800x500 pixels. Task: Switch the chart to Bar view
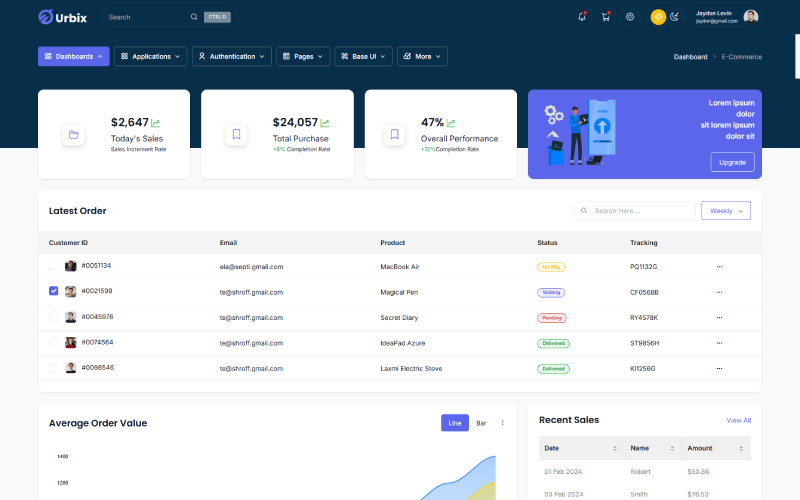[x=481, y=423]
